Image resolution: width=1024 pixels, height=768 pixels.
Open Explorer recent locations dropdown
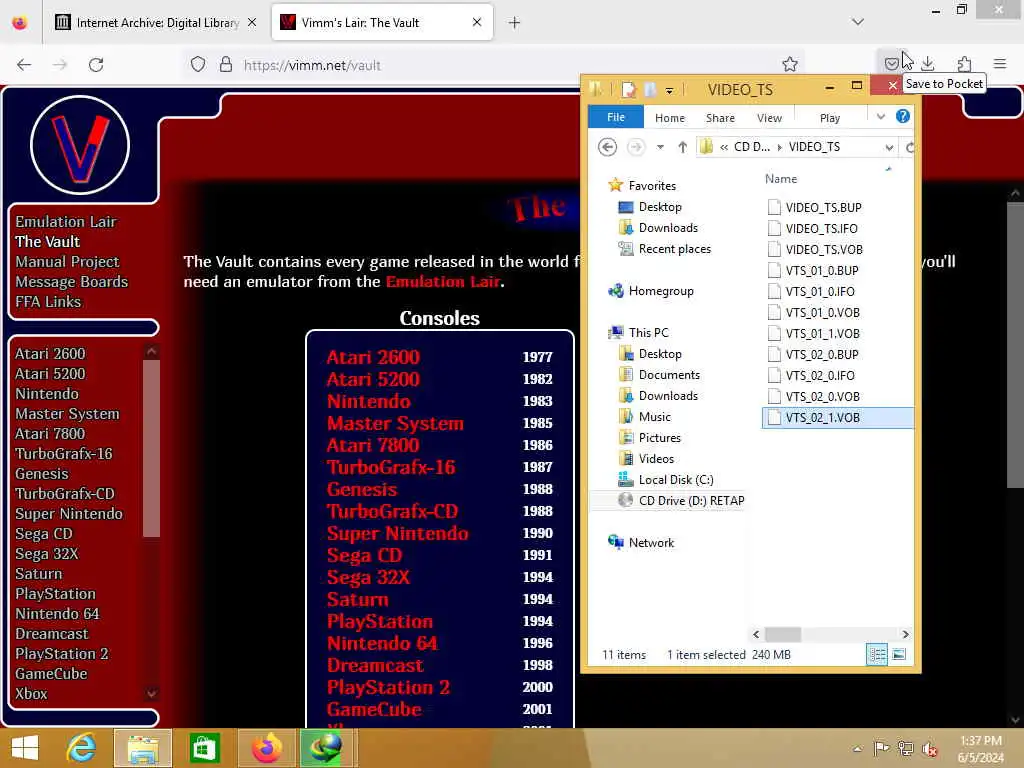pyautogui.click(x=660, y=148)
